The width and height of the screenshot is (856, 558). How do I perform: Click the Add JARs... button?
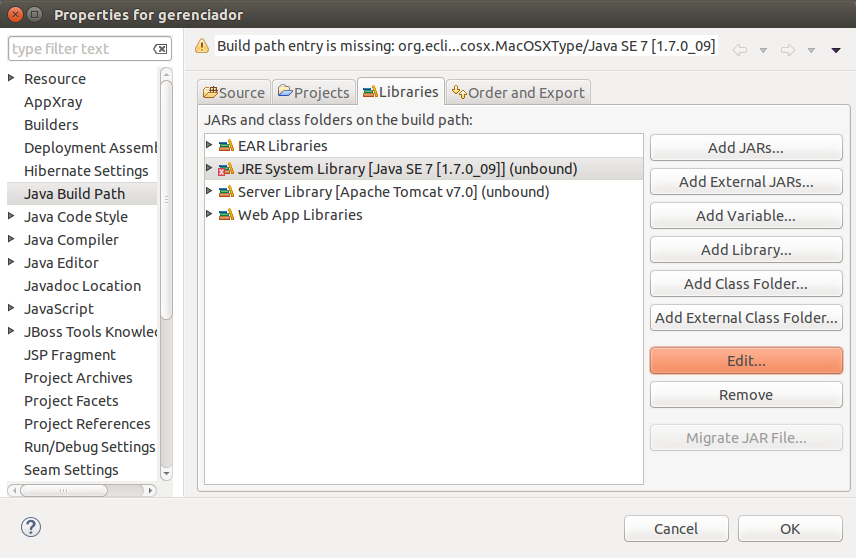click(x=746, y=148)
